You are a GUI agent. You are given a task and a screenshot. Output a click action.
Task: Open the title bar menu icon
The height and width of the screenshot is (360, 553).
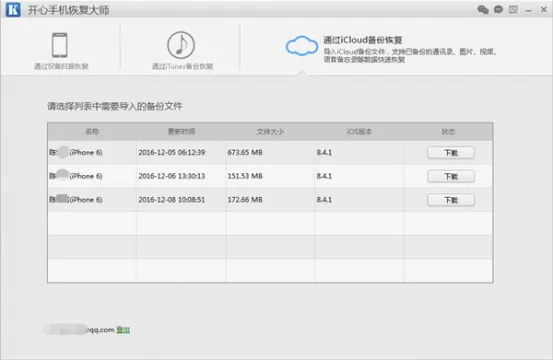[513, 10]
